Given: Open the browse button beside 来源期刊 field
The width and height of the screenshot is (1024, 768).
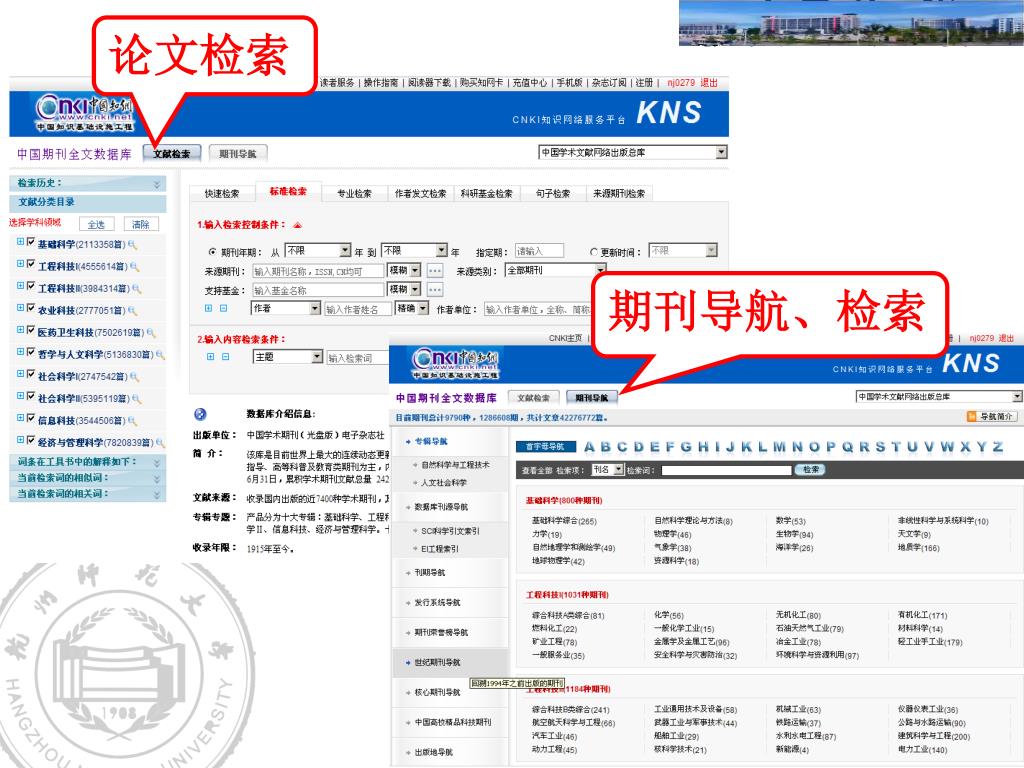Looking at the screenshot, I should click(x=435, y=270).
